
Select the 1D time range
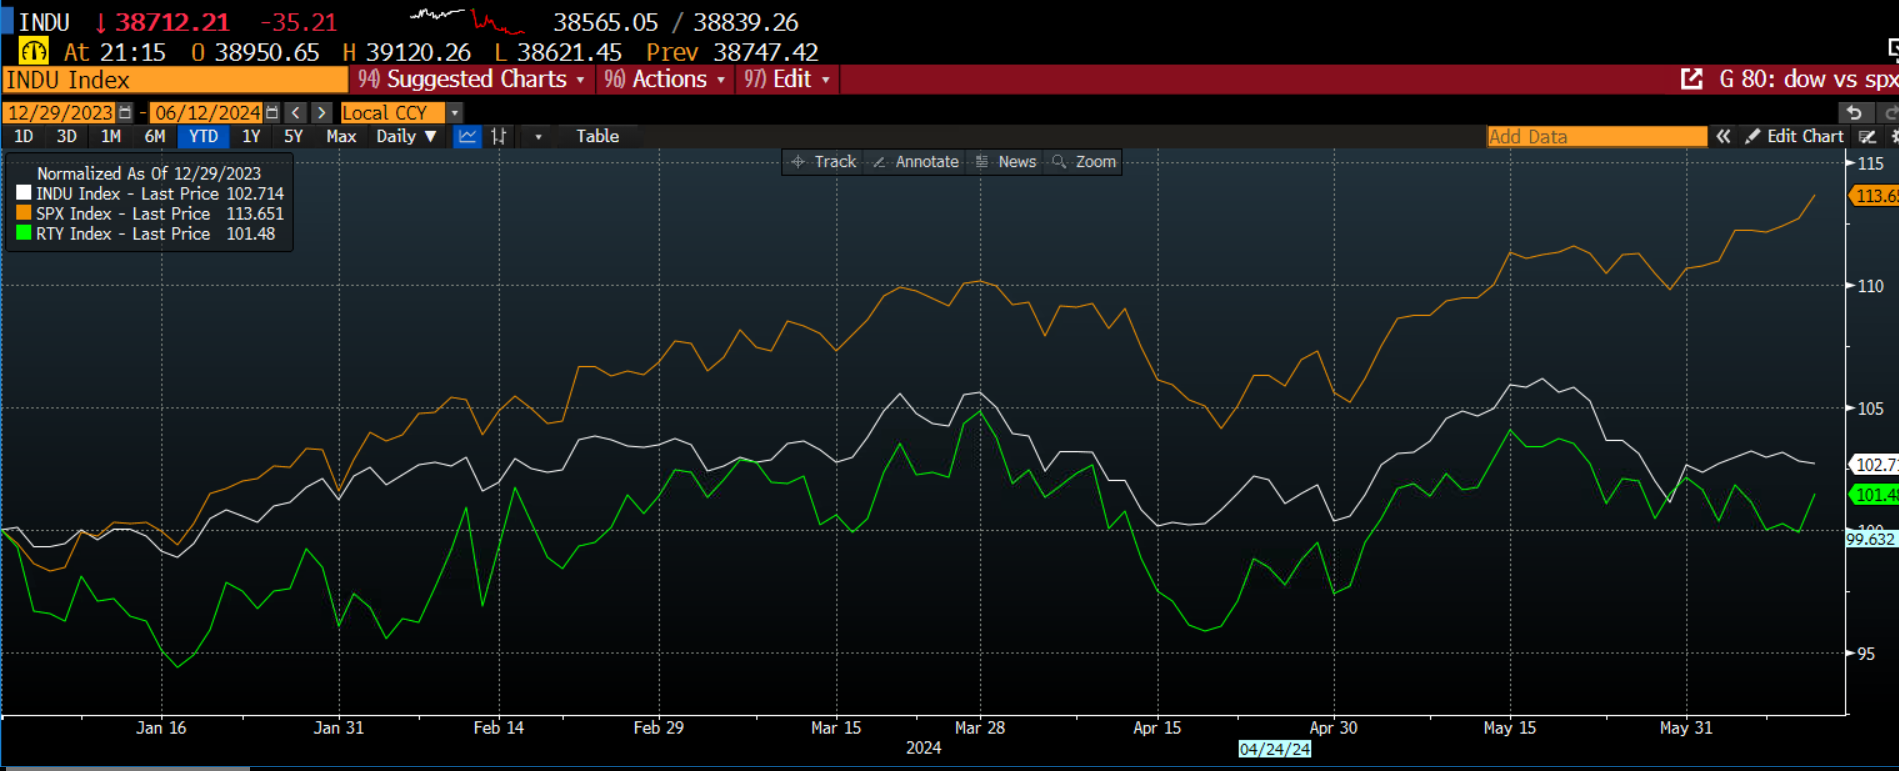(23, 137)
